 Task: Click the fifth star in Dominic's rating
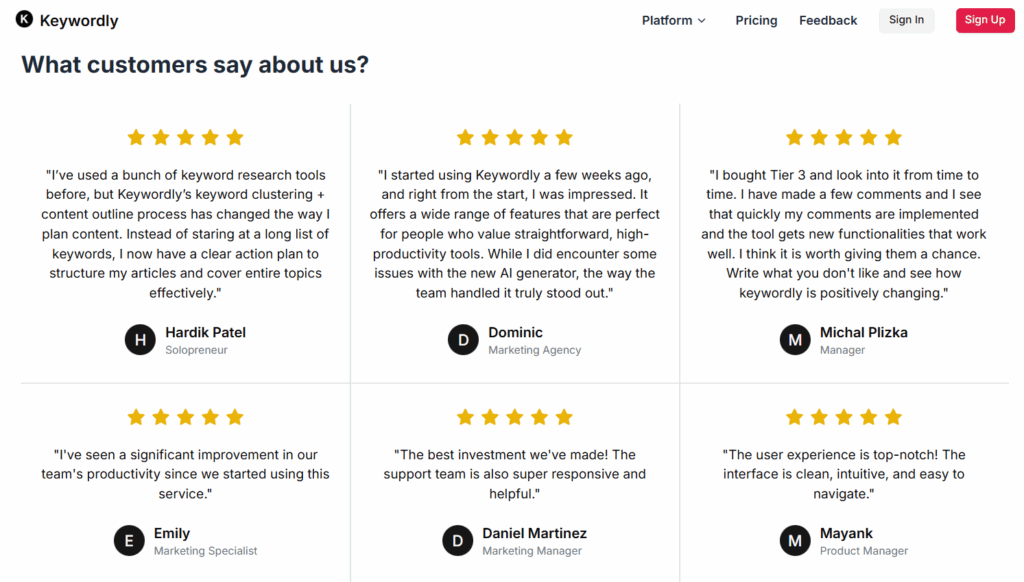pos(564,137)
